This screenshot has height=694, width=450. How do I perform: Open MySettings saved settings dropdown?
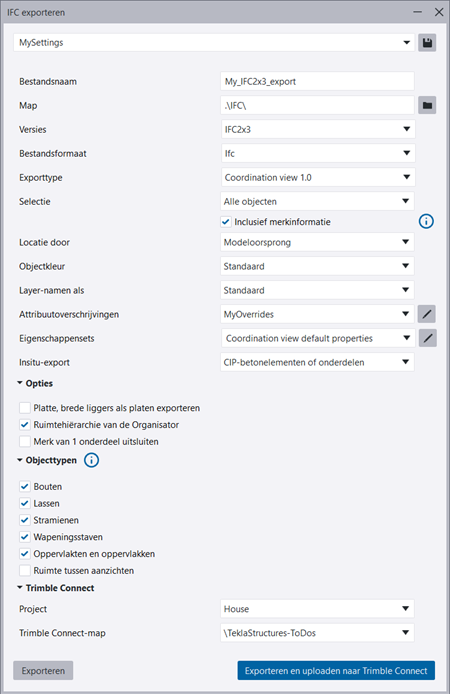(214, 43)
